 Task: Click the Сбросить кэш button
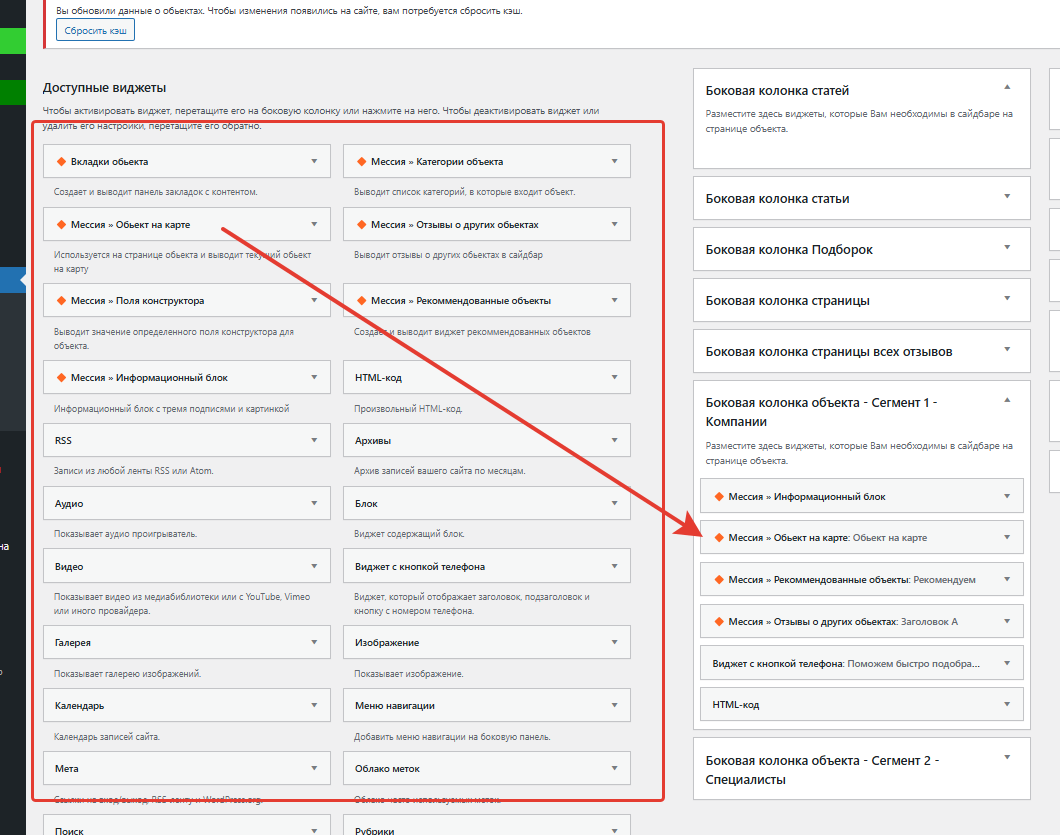click(95, 31)
